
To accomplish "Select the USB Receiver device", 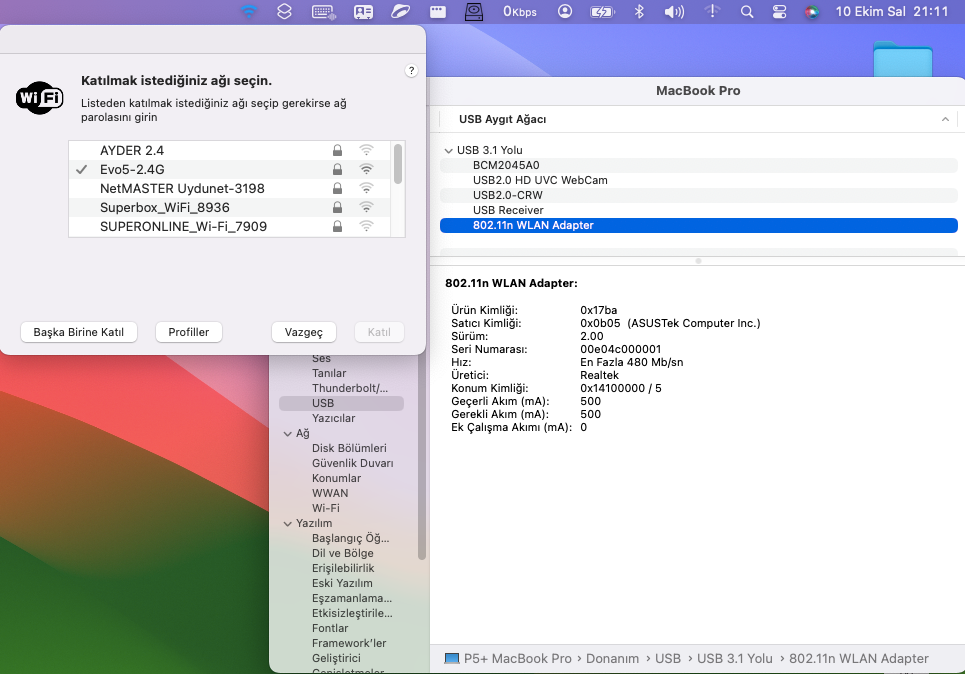I will [x=699, y=210].
